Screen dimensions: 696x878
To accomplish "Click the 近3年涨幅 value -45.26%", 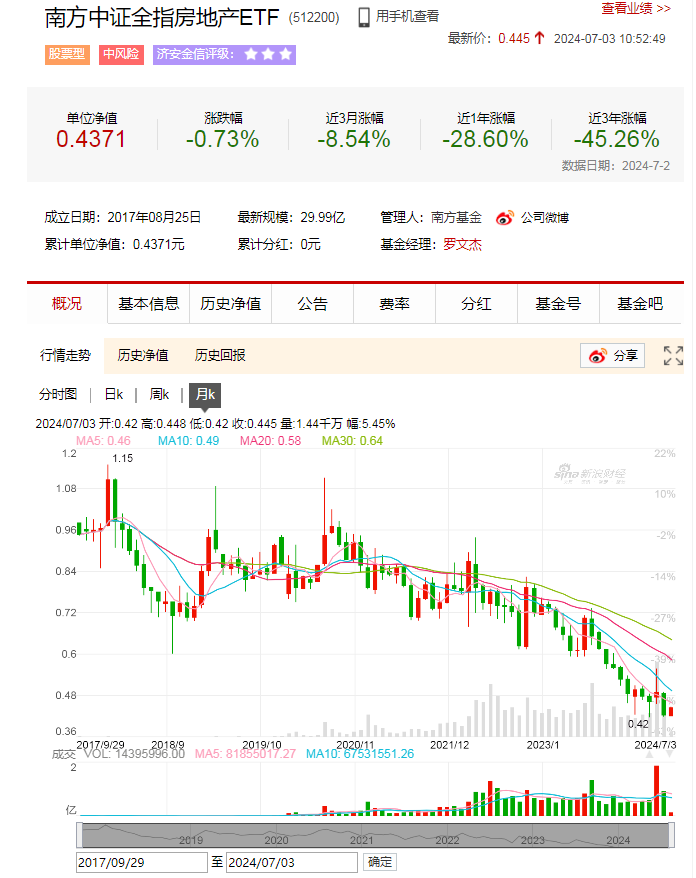I will pos(617,139).
